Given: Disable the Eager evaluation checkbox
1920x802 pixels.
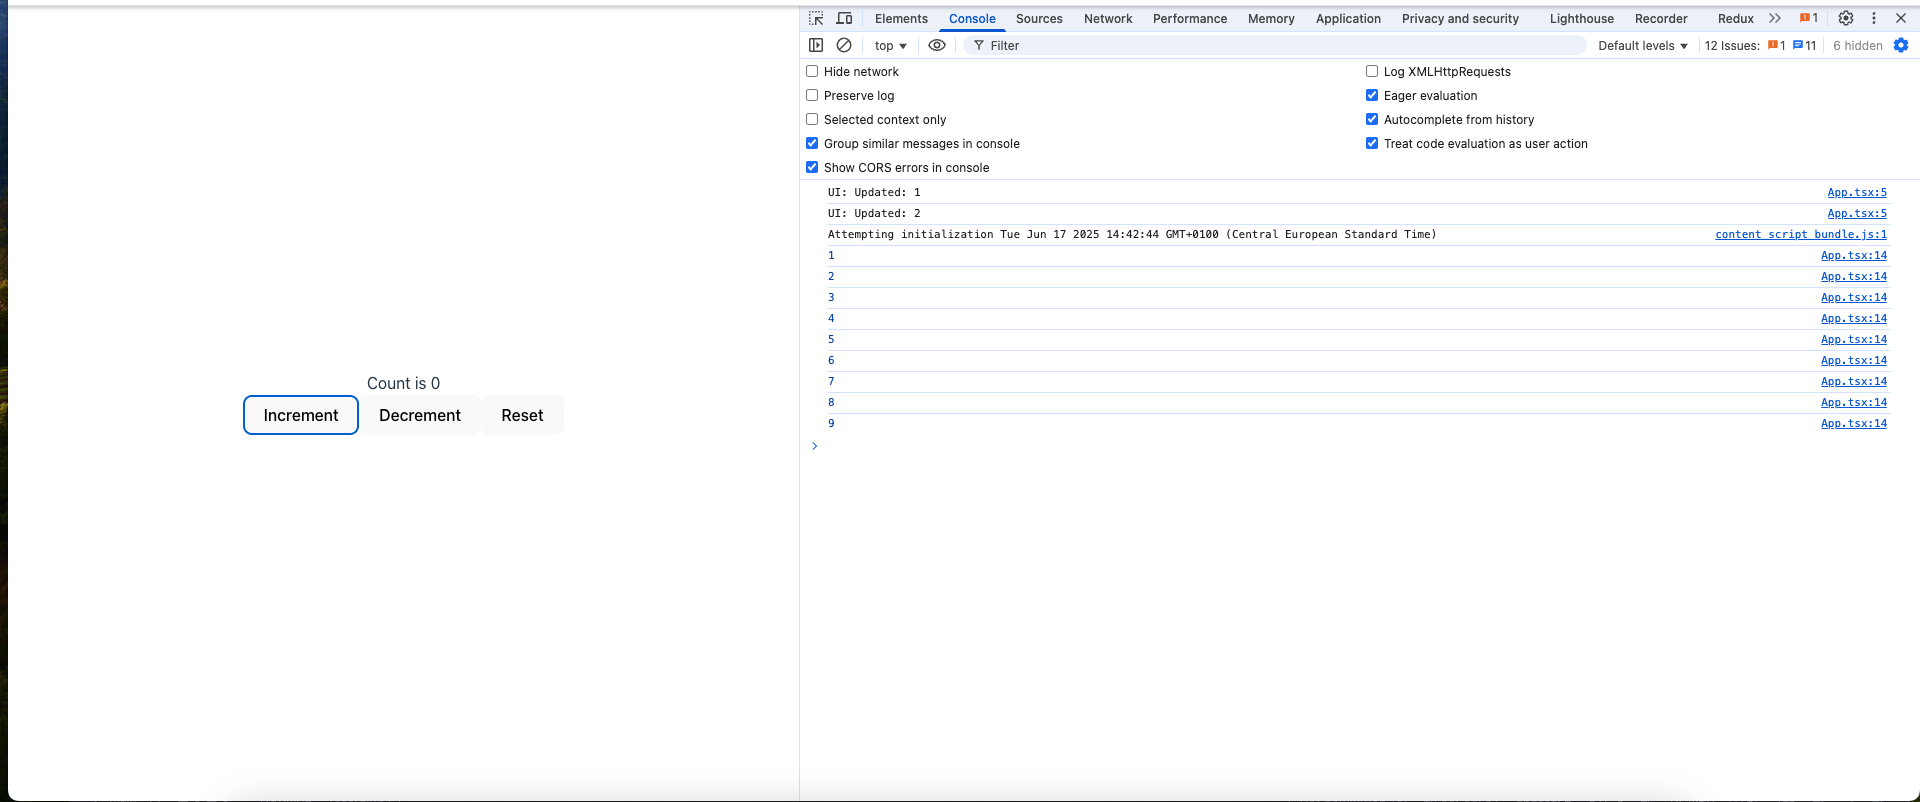Looking at the screenshot, I should (1372, 95).
